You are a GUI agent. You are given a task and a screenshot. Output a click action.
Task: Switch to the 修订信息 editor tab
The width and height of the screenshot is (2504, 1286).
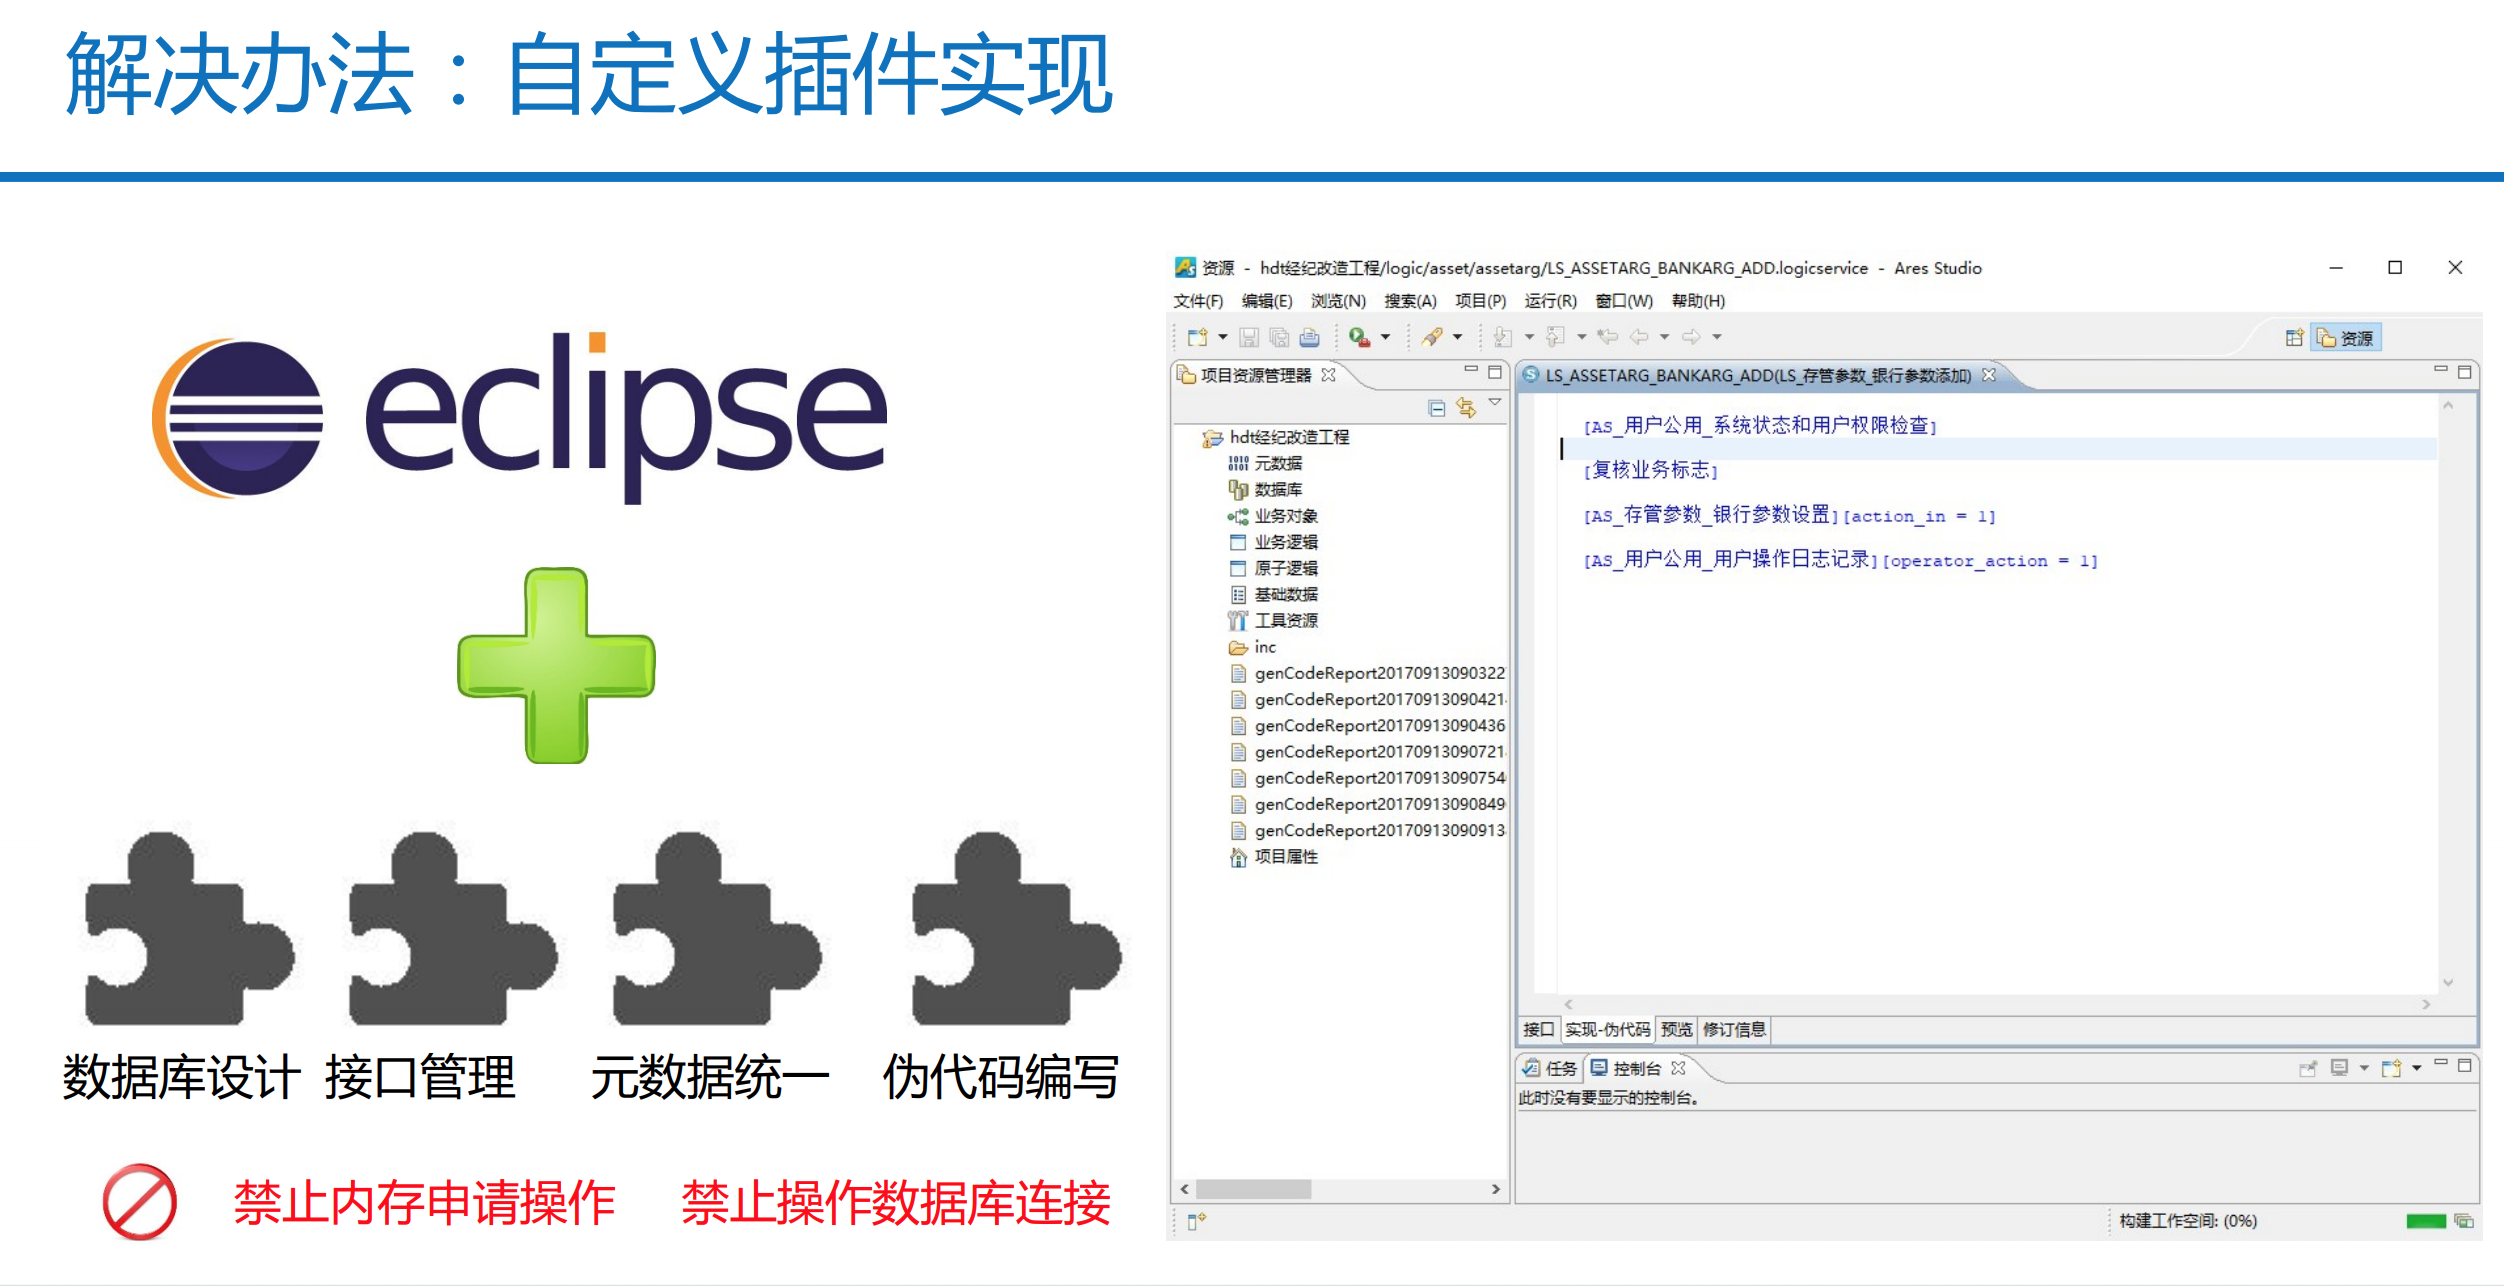[x=1734, y=1030]
